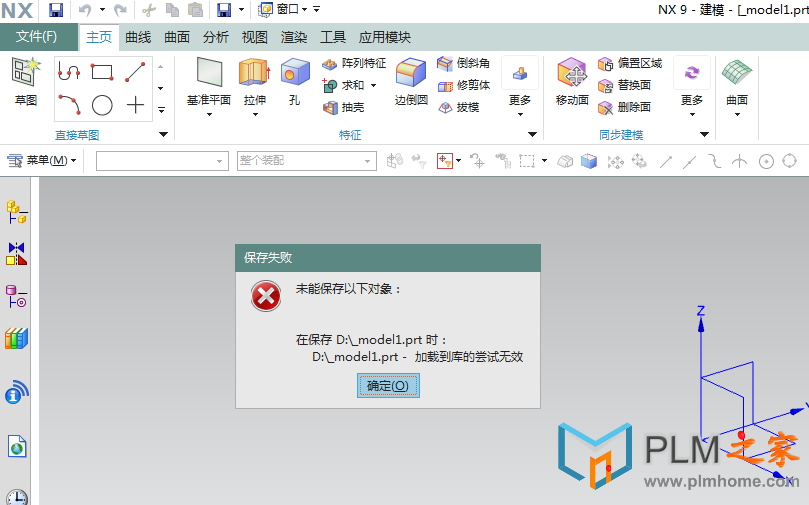Open the Assembly Navigator sidebar icon
809x505 pixels.
17,212
